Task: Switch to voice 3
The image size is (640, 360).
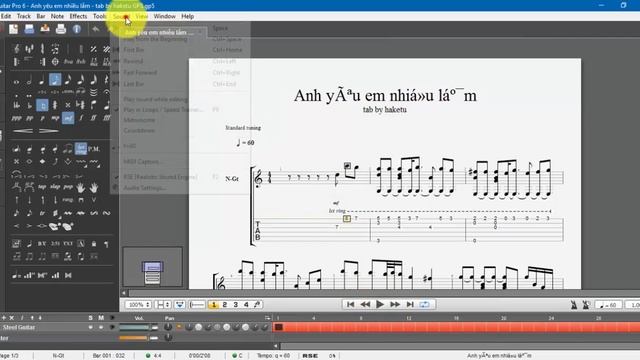Action: coord(236,304)
